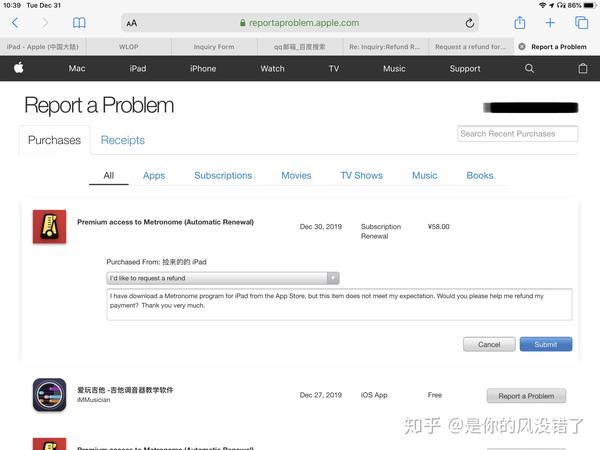Switch to the Request a refund for browser tab

[471, 47]
